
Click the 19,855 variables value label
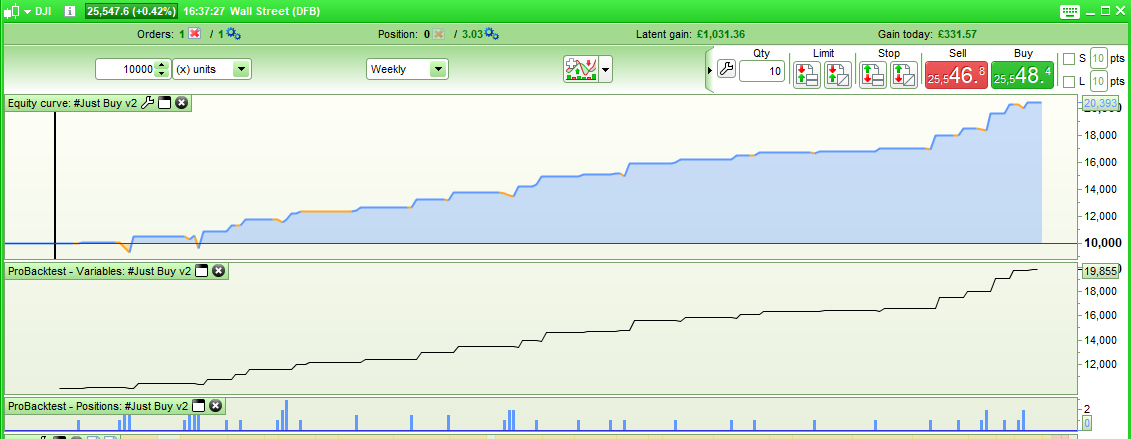tap(1099, 271)
